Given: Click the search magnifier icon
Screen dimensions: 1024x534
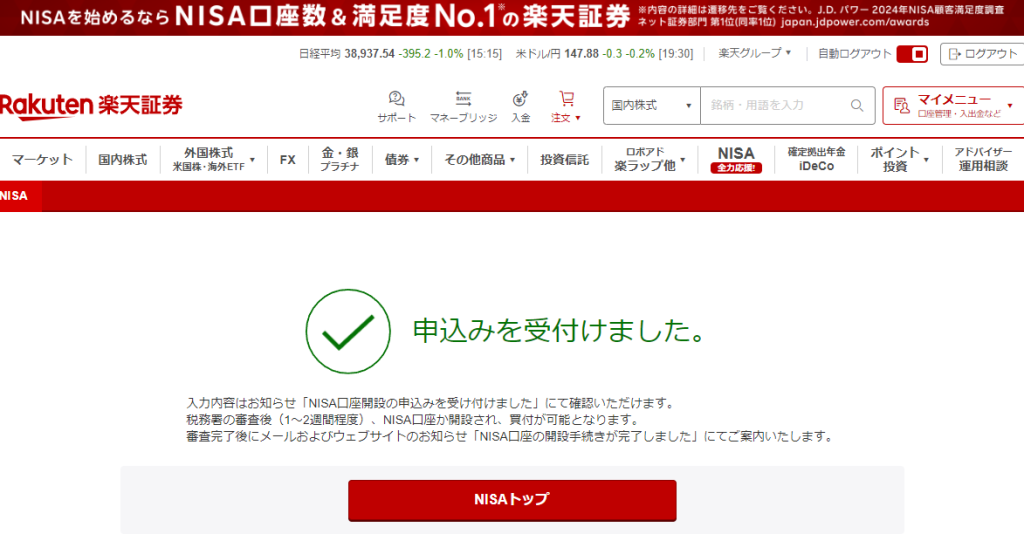Looking at the screenshot, I should 857,105.
